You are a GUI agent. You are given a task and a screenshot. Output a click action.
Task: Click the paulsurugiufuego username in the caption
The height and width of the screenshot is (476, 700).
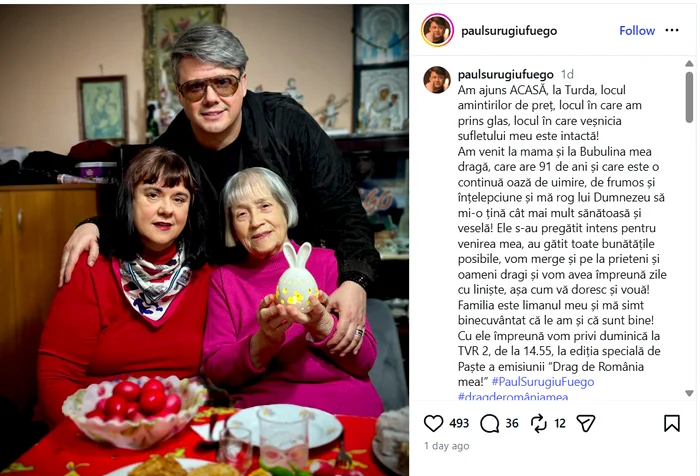tap(505, 75)
